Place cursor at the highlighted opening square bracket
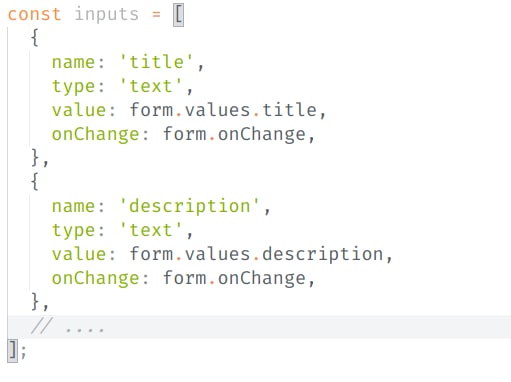The image size is (511, 382). [x=179, y=15]
